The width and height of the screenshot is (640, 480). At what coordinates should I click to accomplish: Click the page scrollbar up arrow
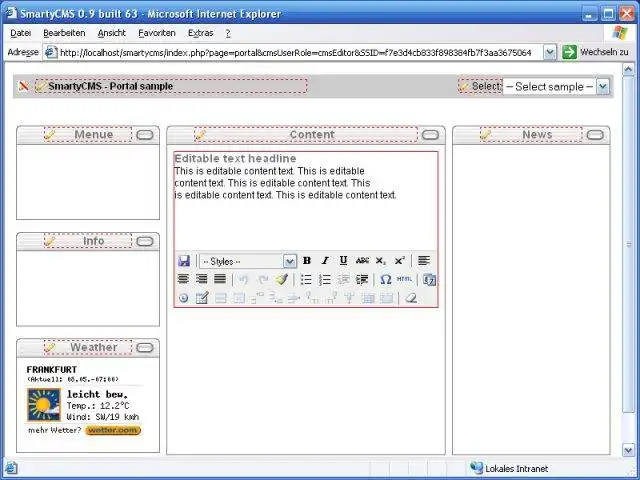628,70
